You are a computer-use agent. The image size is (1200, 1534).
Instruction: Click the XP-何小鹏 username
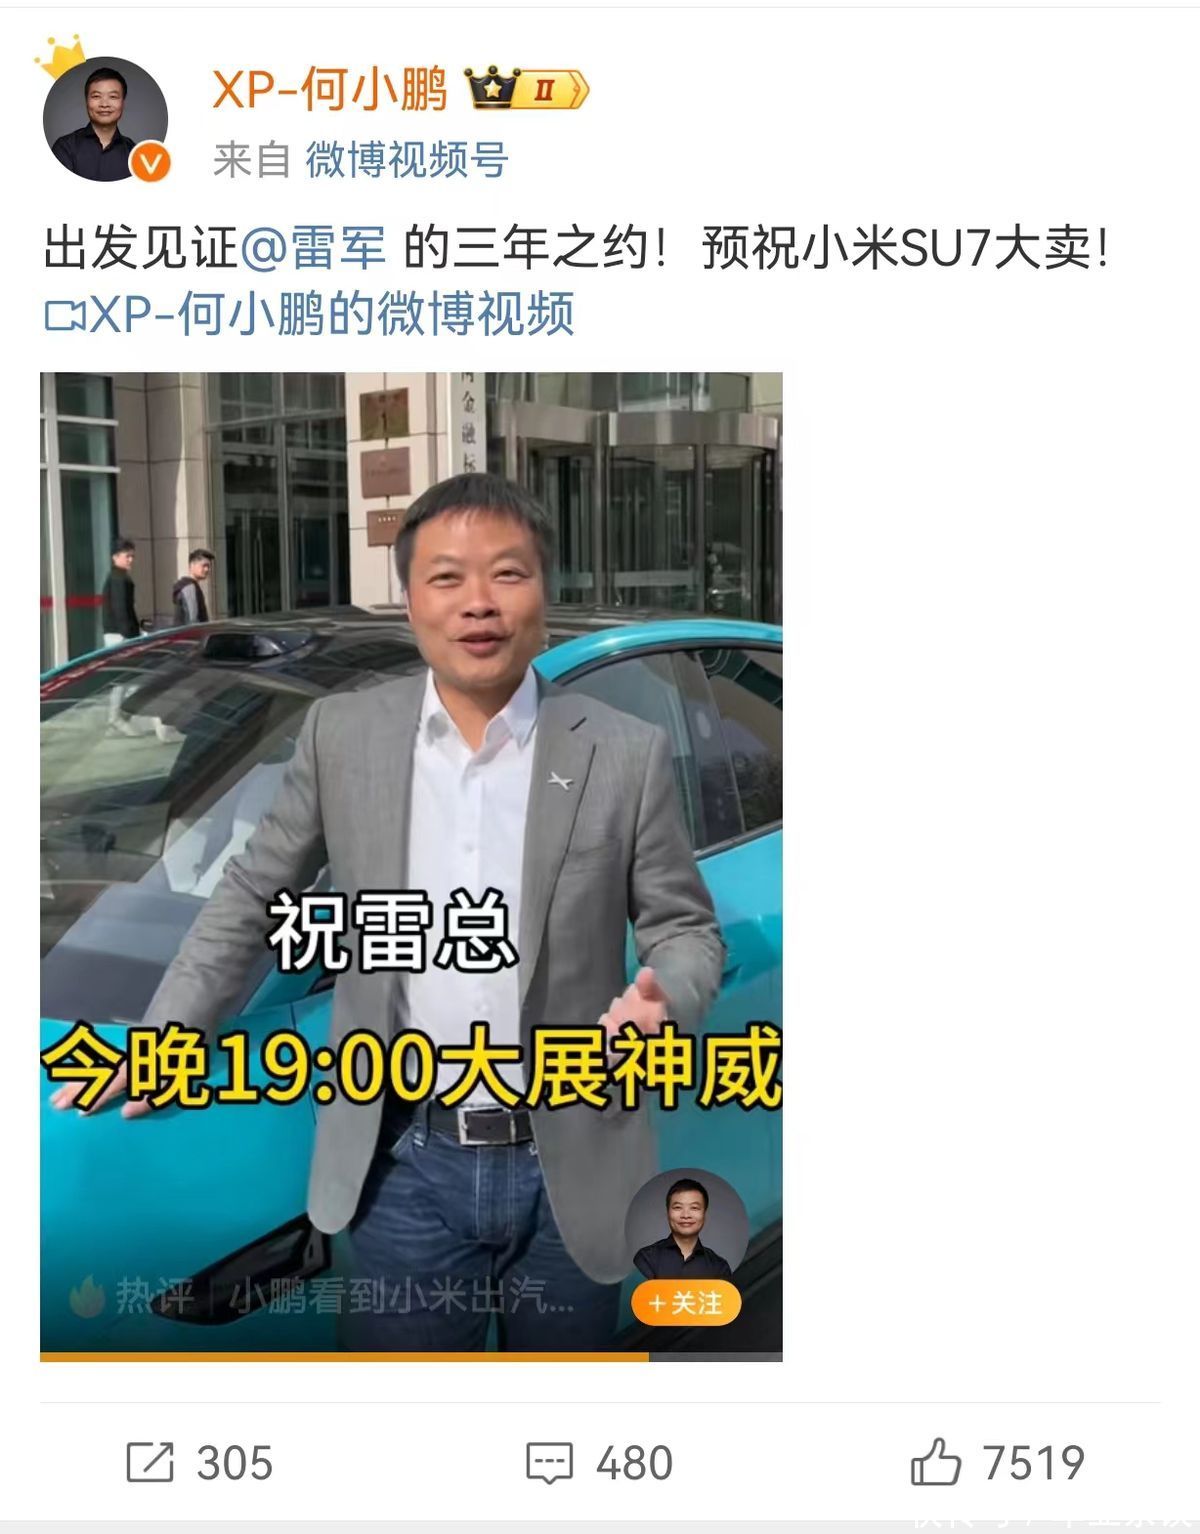pyautogui.click(x=330, y=90)
